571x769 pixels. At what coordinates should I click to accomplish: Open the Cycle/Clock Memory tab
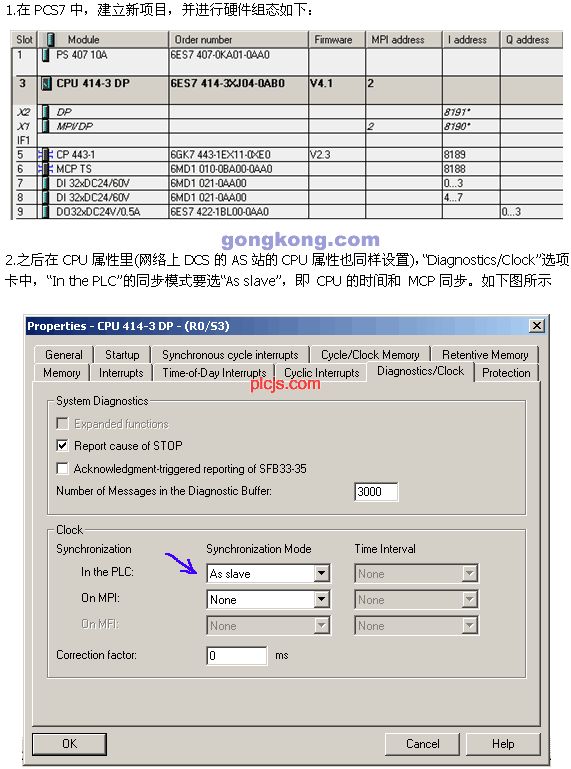pos(370,355)
